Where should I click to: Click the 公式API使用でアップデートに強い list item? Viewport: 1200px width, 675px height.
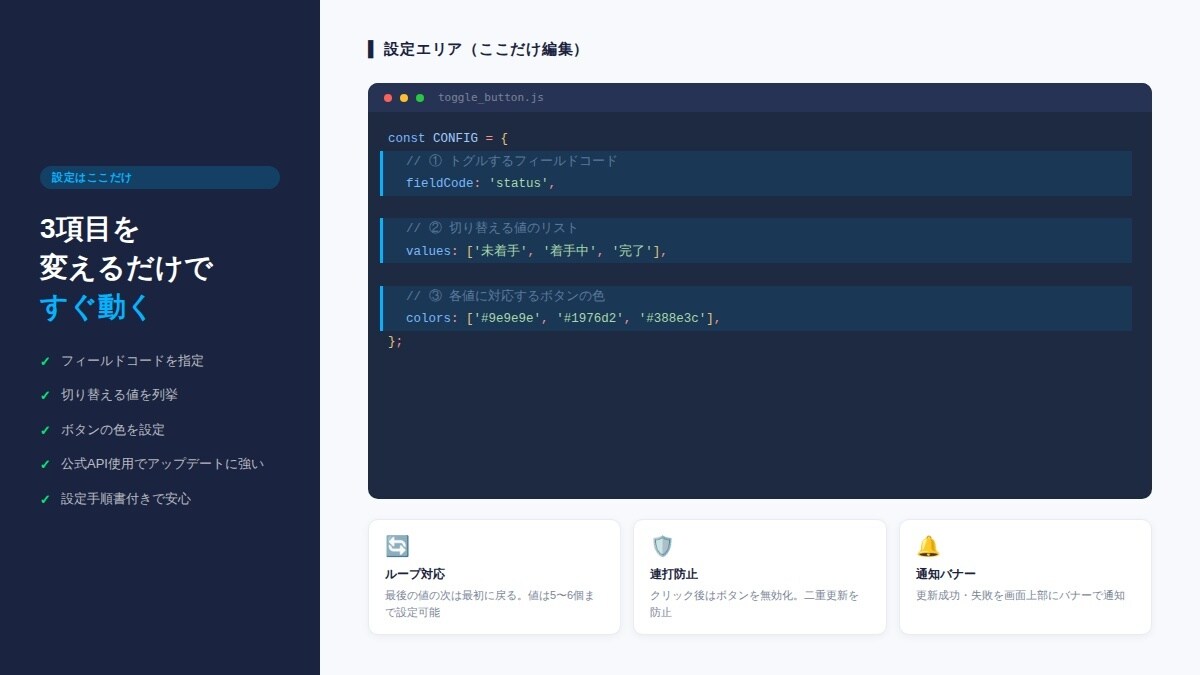pyautogui.click(x=162, y=464)
